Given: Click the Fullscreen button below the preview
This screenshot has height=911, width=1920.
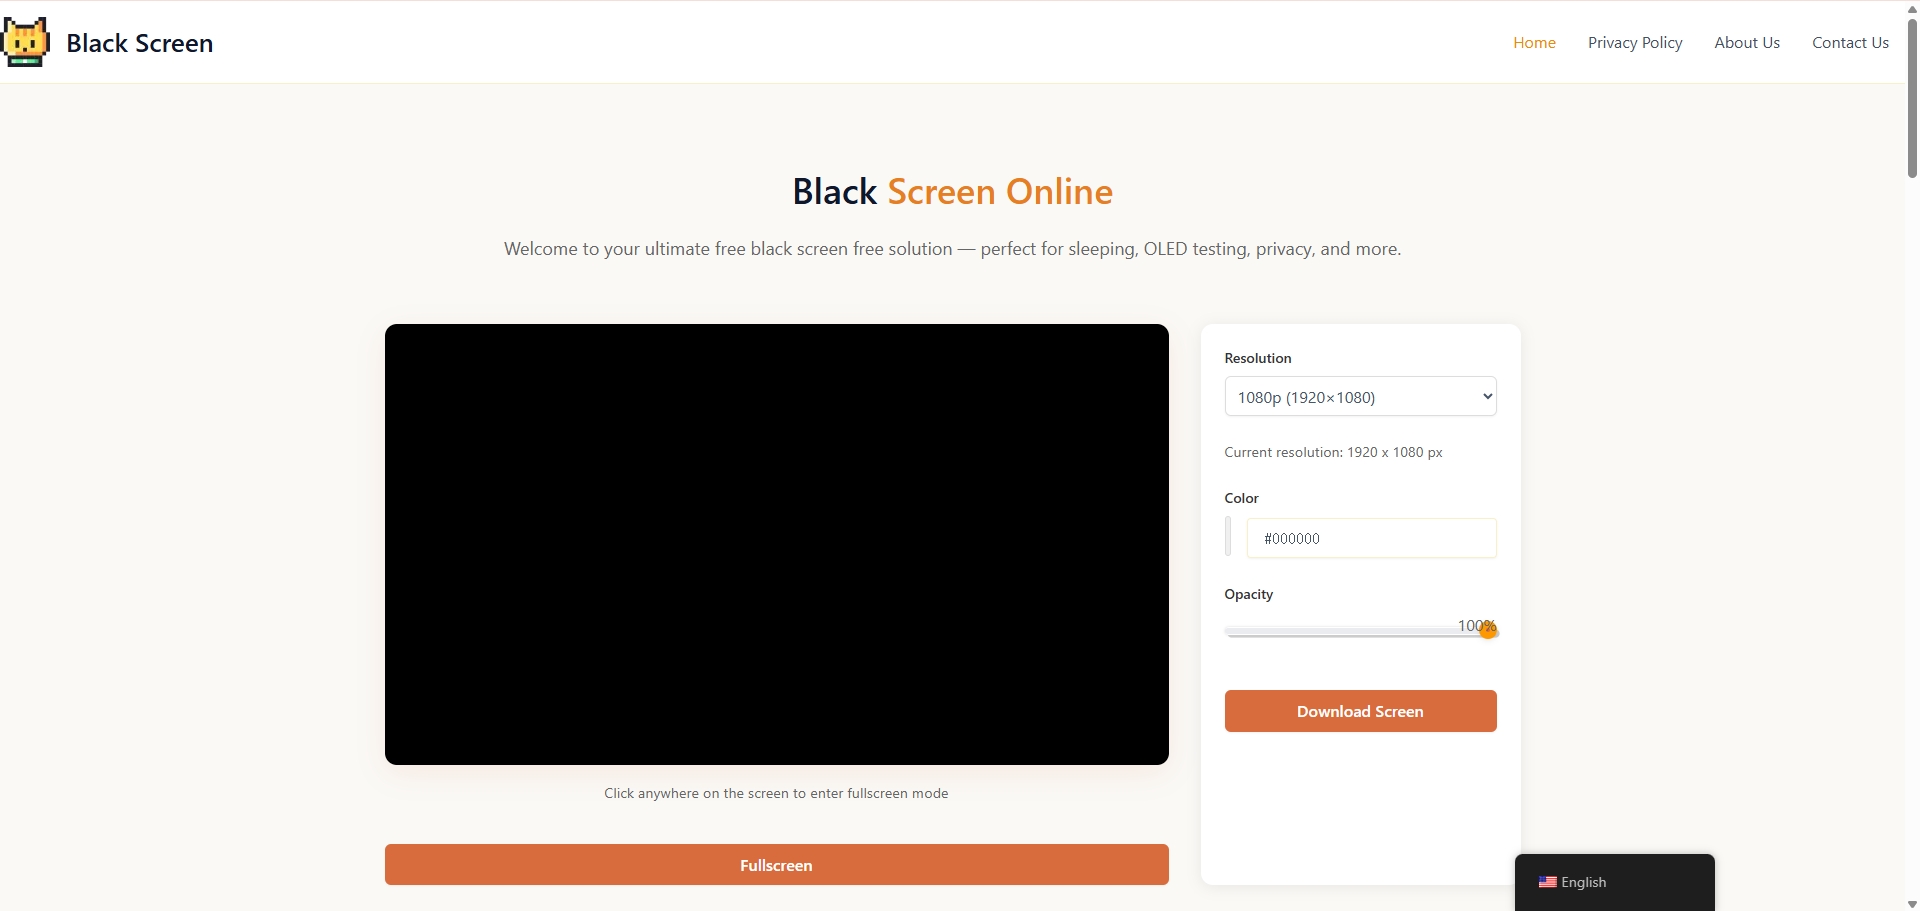Looking at the screenshot, I should click(776, 864).
